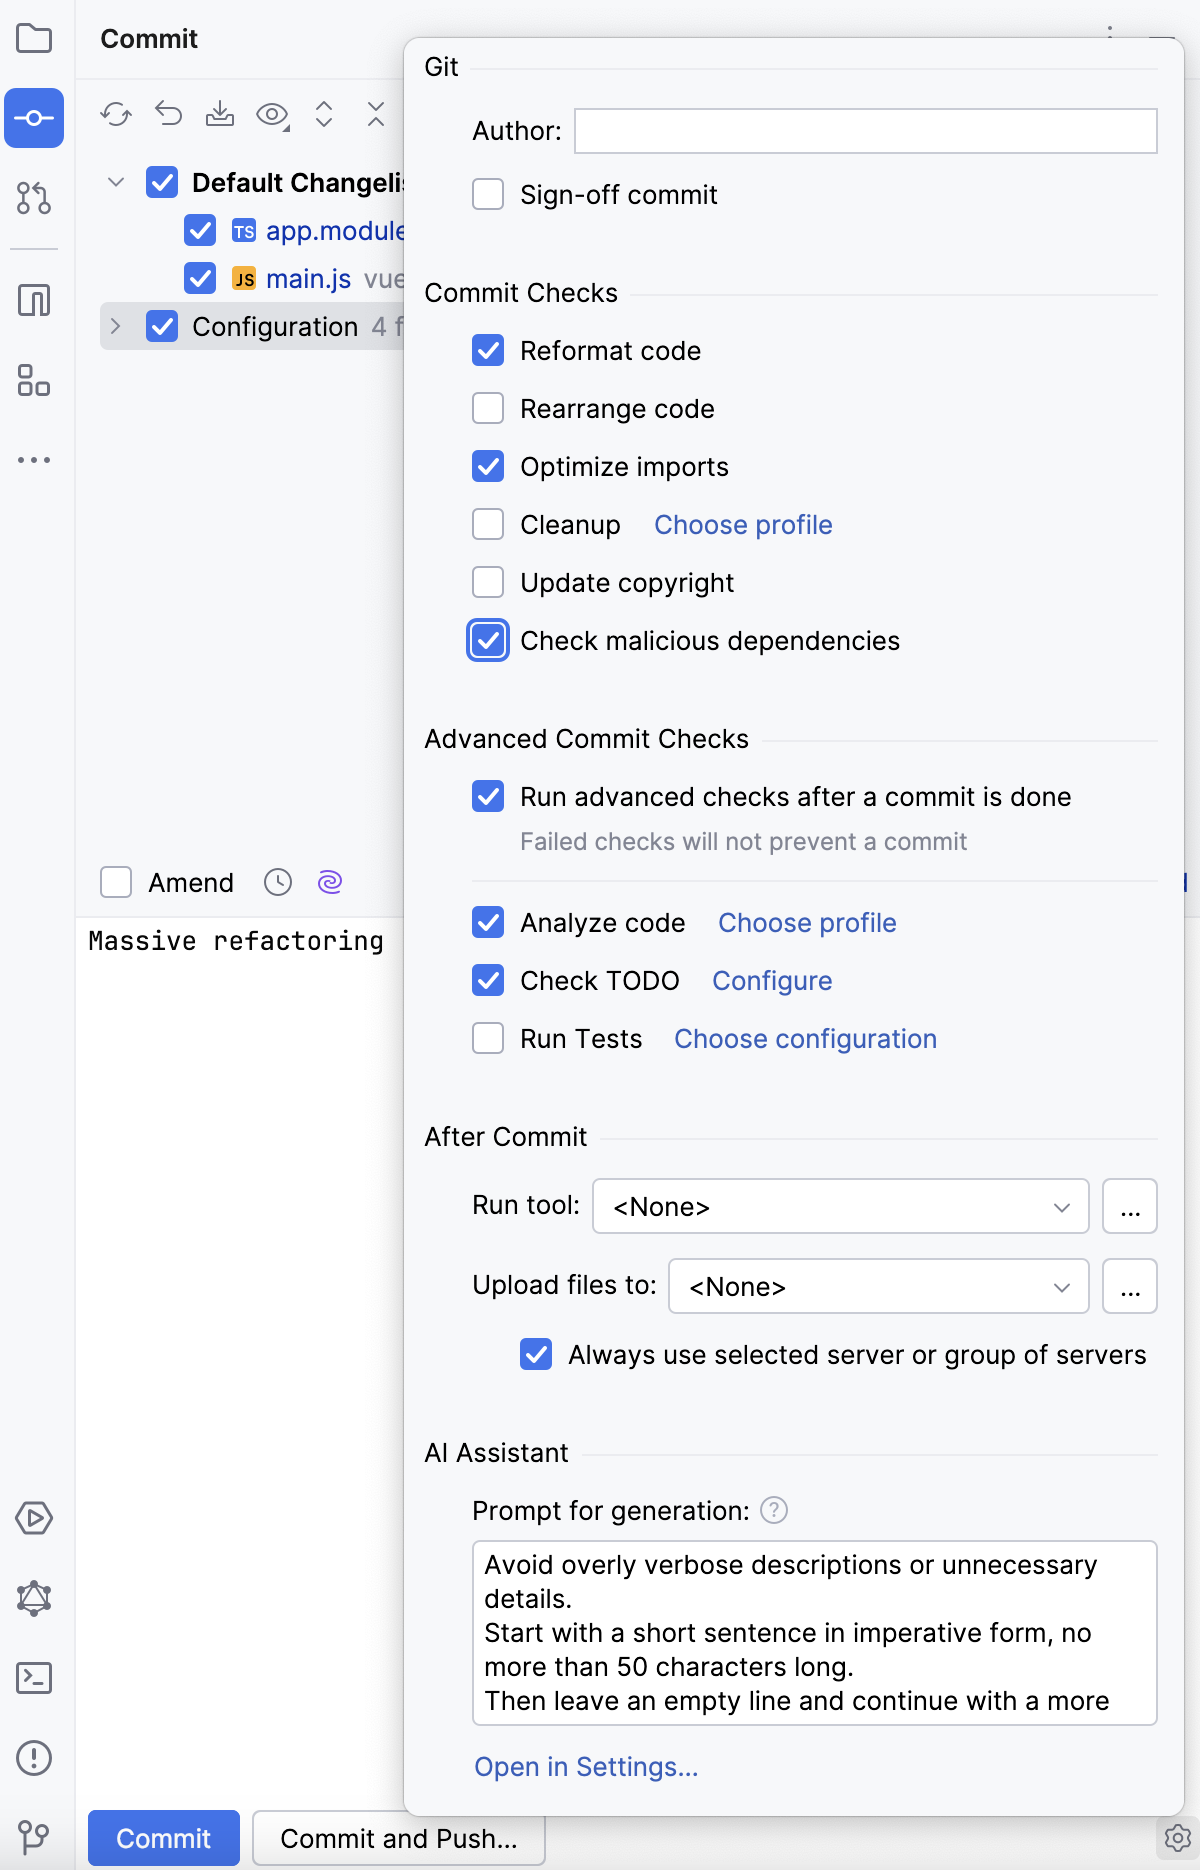Expand the Configuration changelist node
Screen dimensions: 1200x1870
[116, 327]
